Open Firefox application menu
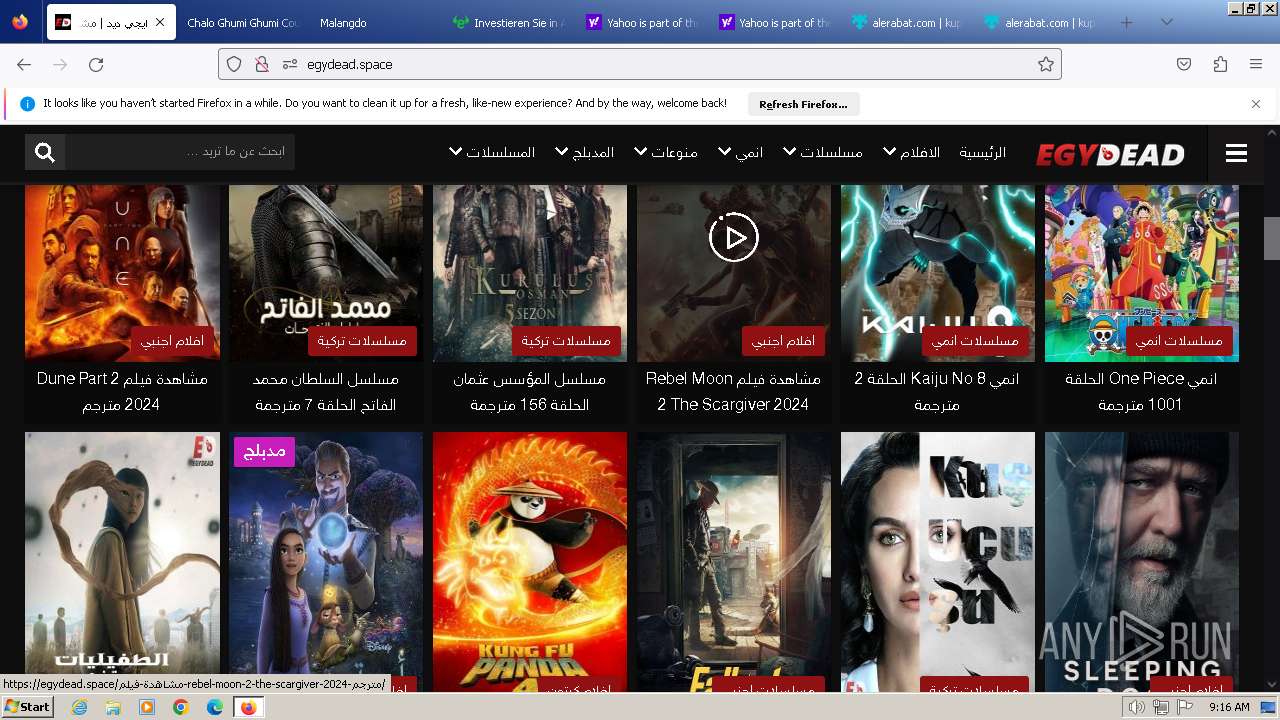 click(1256, 64)
